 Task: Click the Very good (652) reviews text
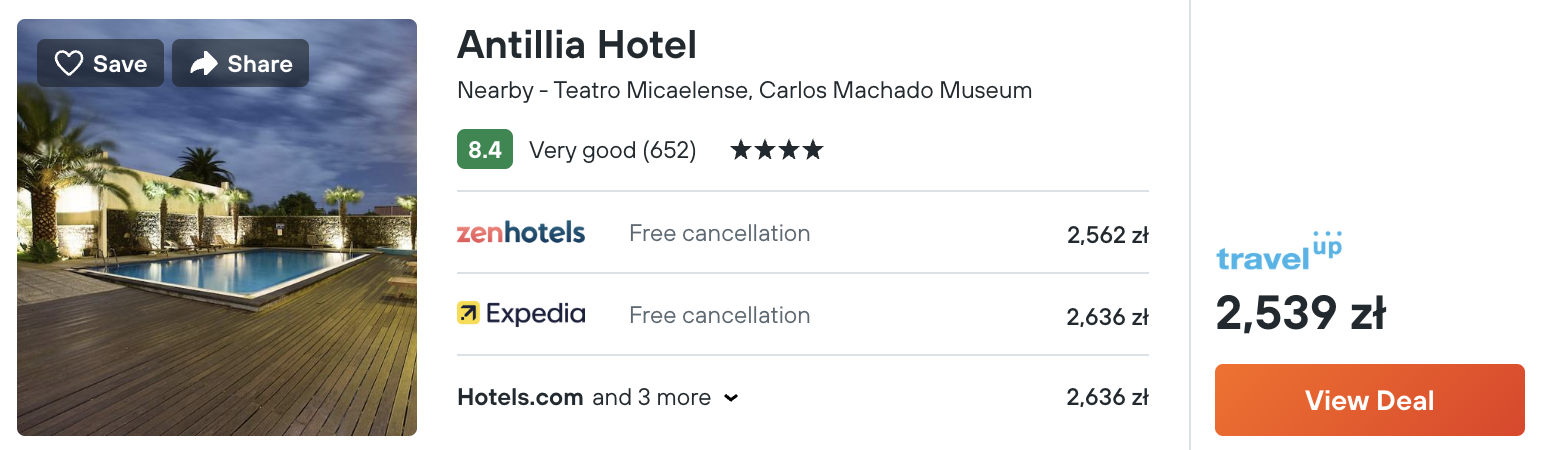coord(612,150)
